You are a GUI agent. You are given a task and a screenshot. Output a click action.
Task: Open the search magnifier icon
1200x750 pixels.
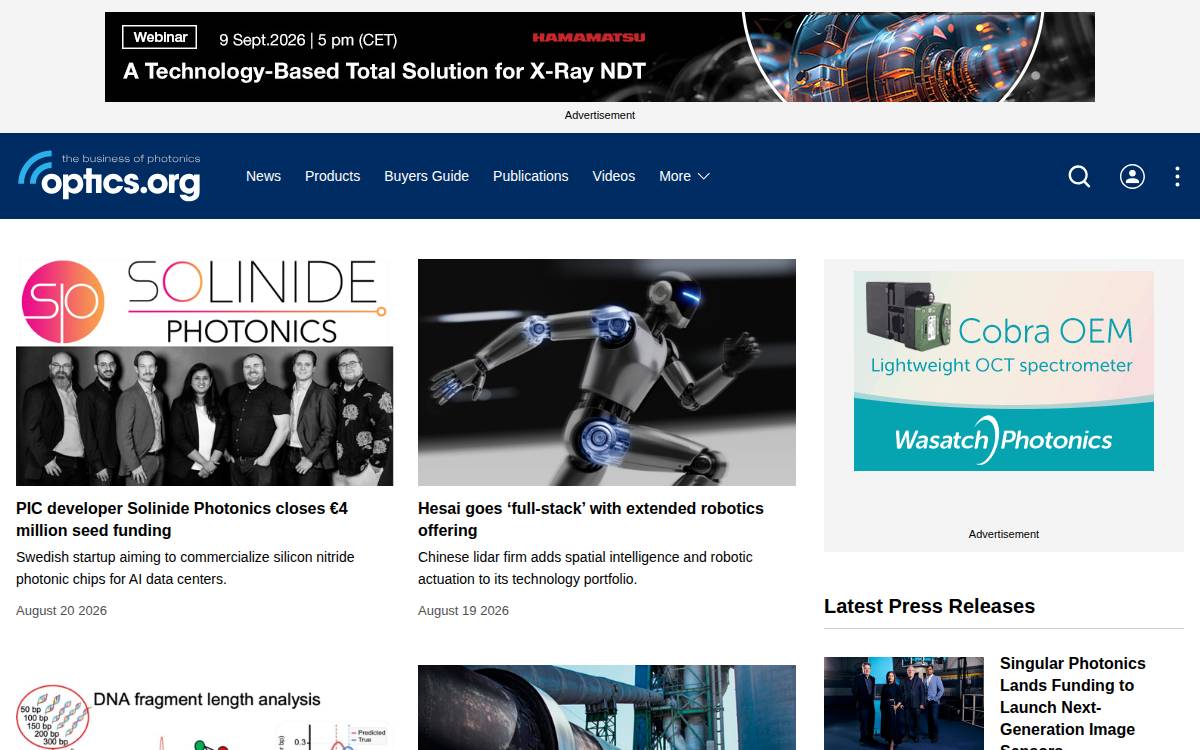click(x=1079, y=176)
